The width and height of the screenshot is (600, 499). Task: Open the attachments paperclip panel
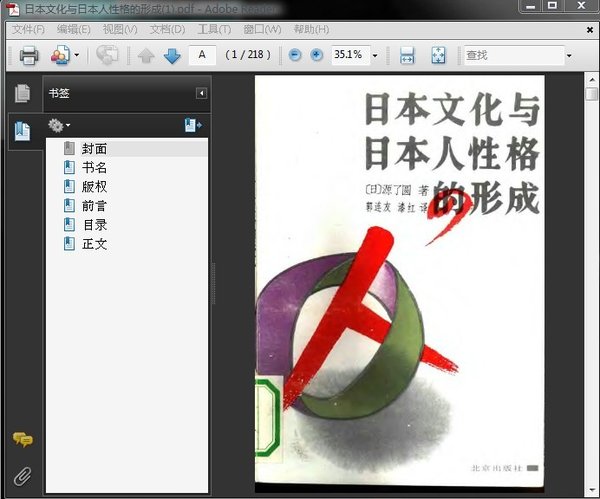pyautogui.click(x=23, y=476)
